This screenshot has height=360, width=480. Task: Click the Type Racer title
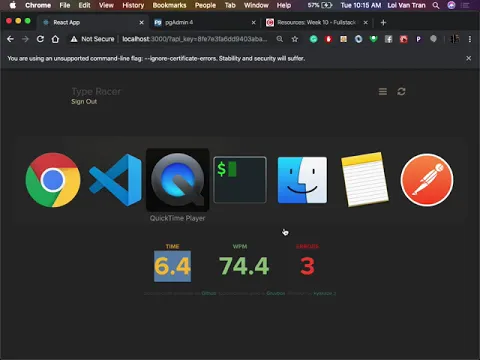(x=96, y=91)
